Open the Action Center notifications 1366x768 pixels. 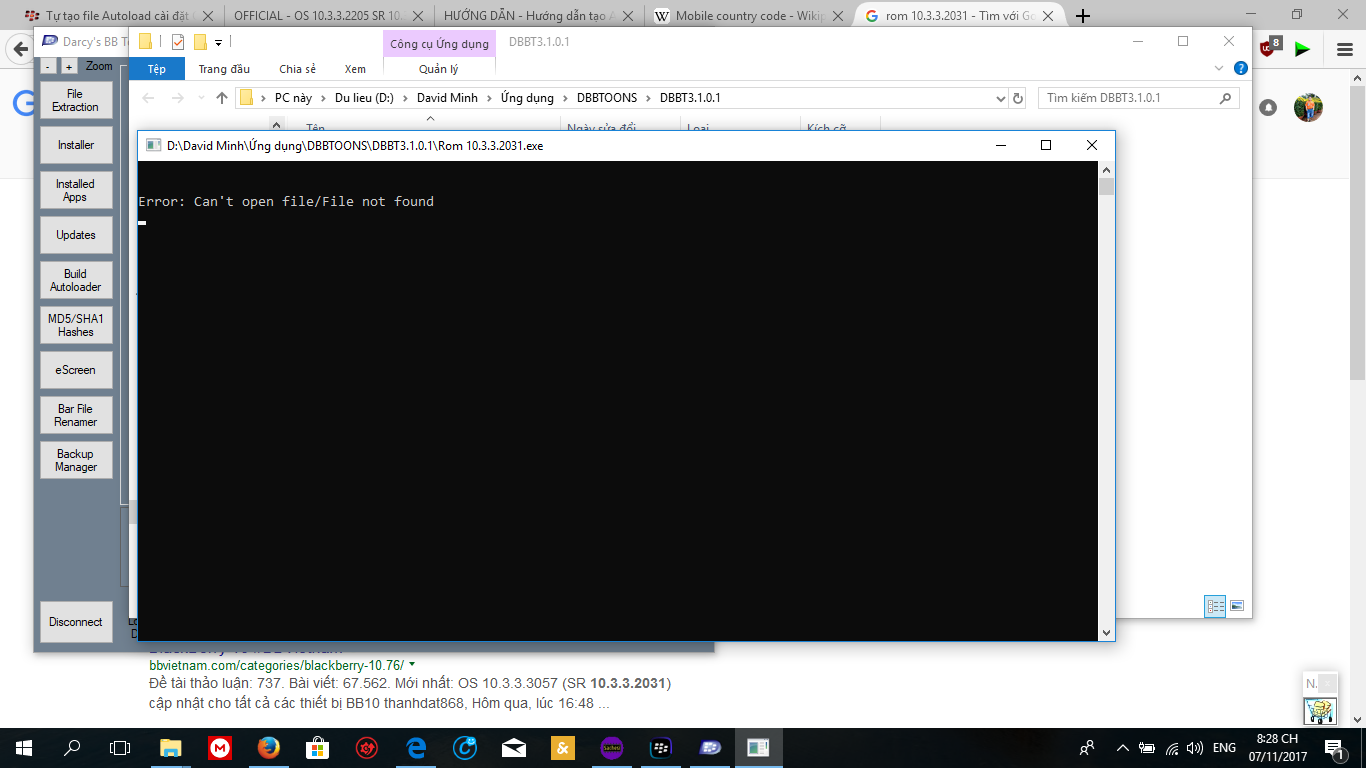(1334, 748)
